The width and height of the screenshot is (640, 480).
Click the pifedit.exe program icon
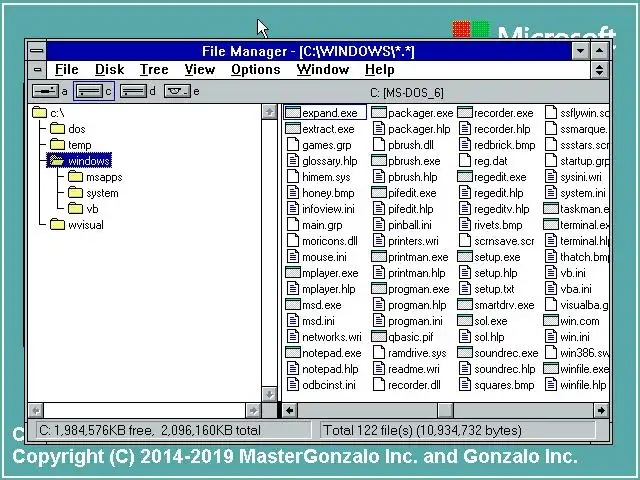coord(379,193)
